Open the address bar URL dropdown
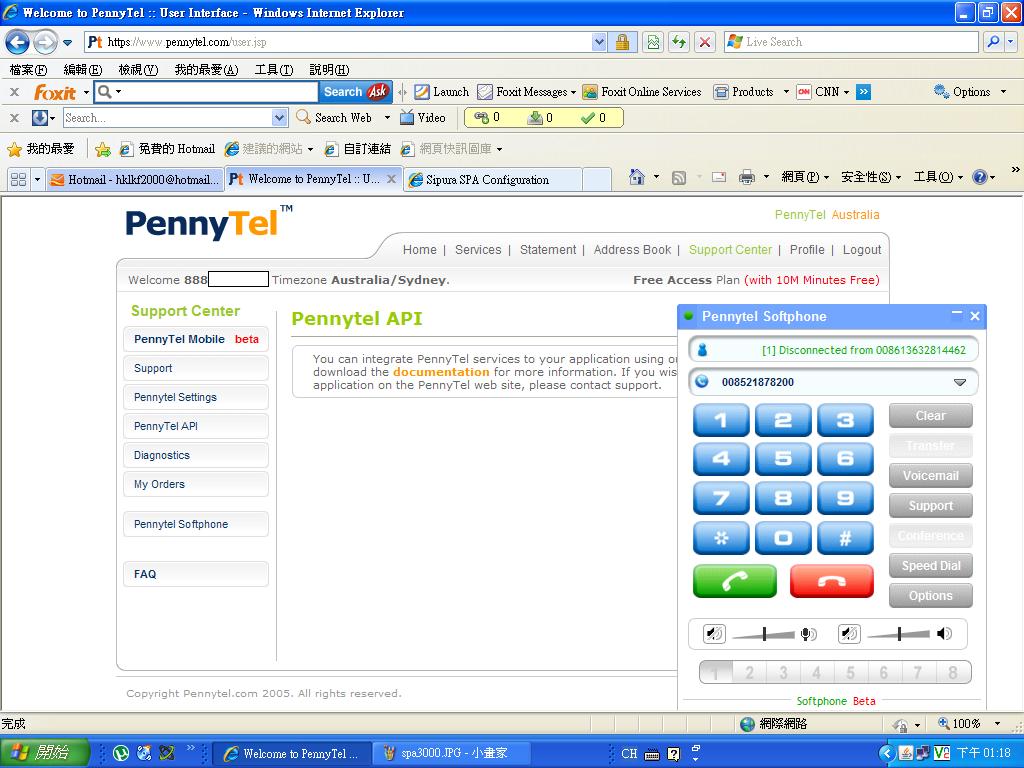This screenshot has height=768, width=1024. point(599,42)
